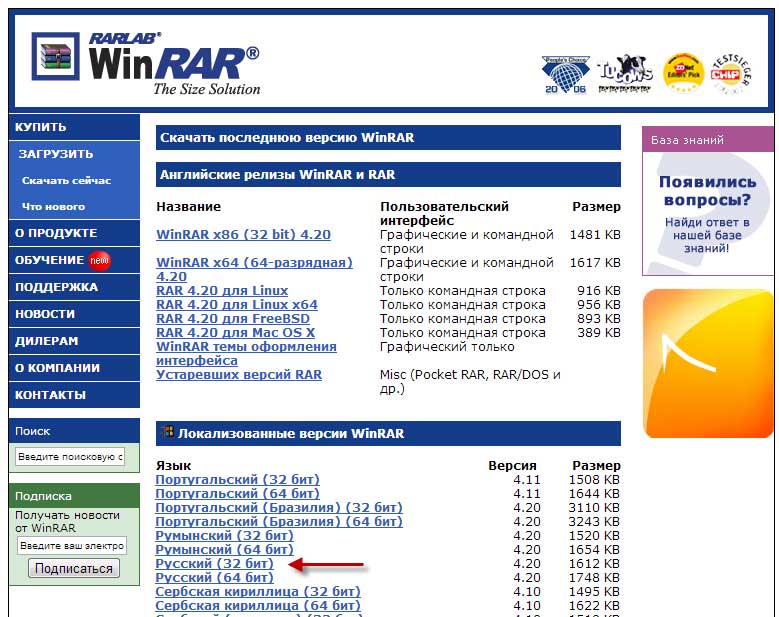Open the КОНТАКТЫ menu item
This screenshot has height=617, width=779.
click(x=74, y=395)
